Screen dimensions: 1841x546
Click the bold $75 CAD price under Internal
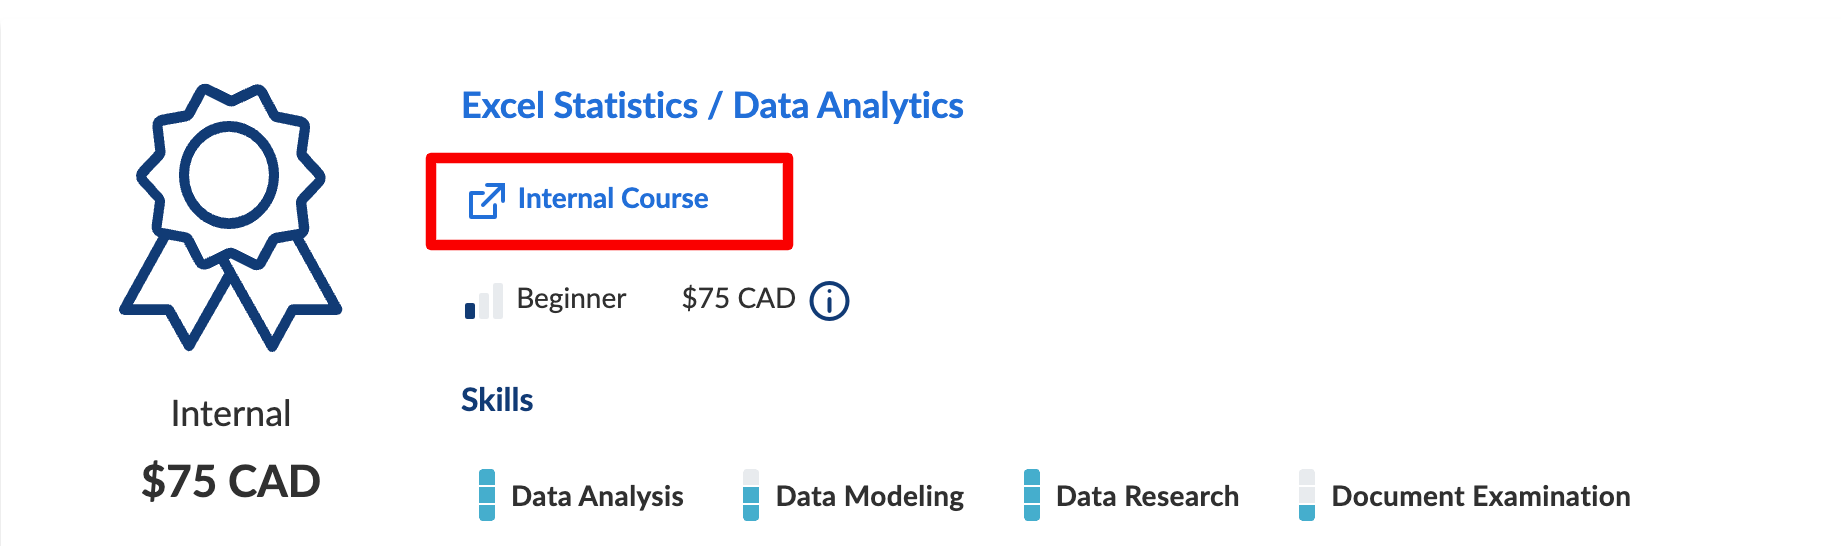click(x=231, y=481)
